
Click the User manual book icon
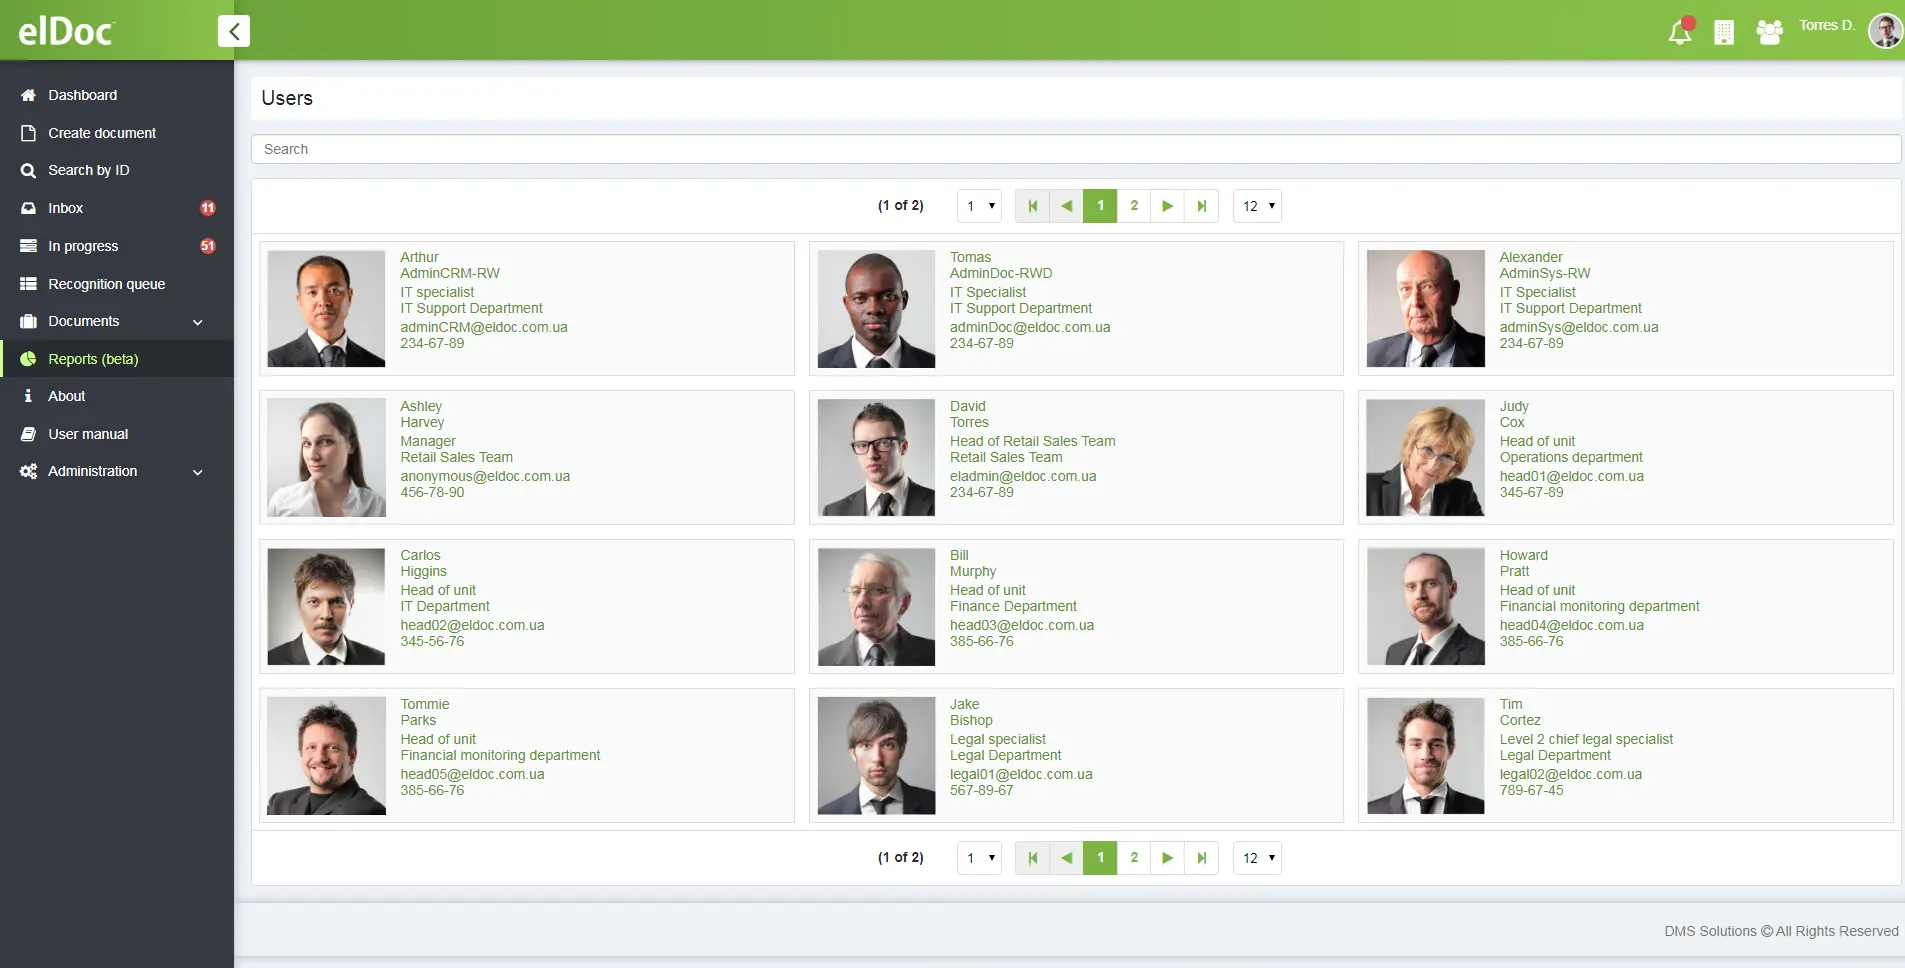tap(28, 434)
